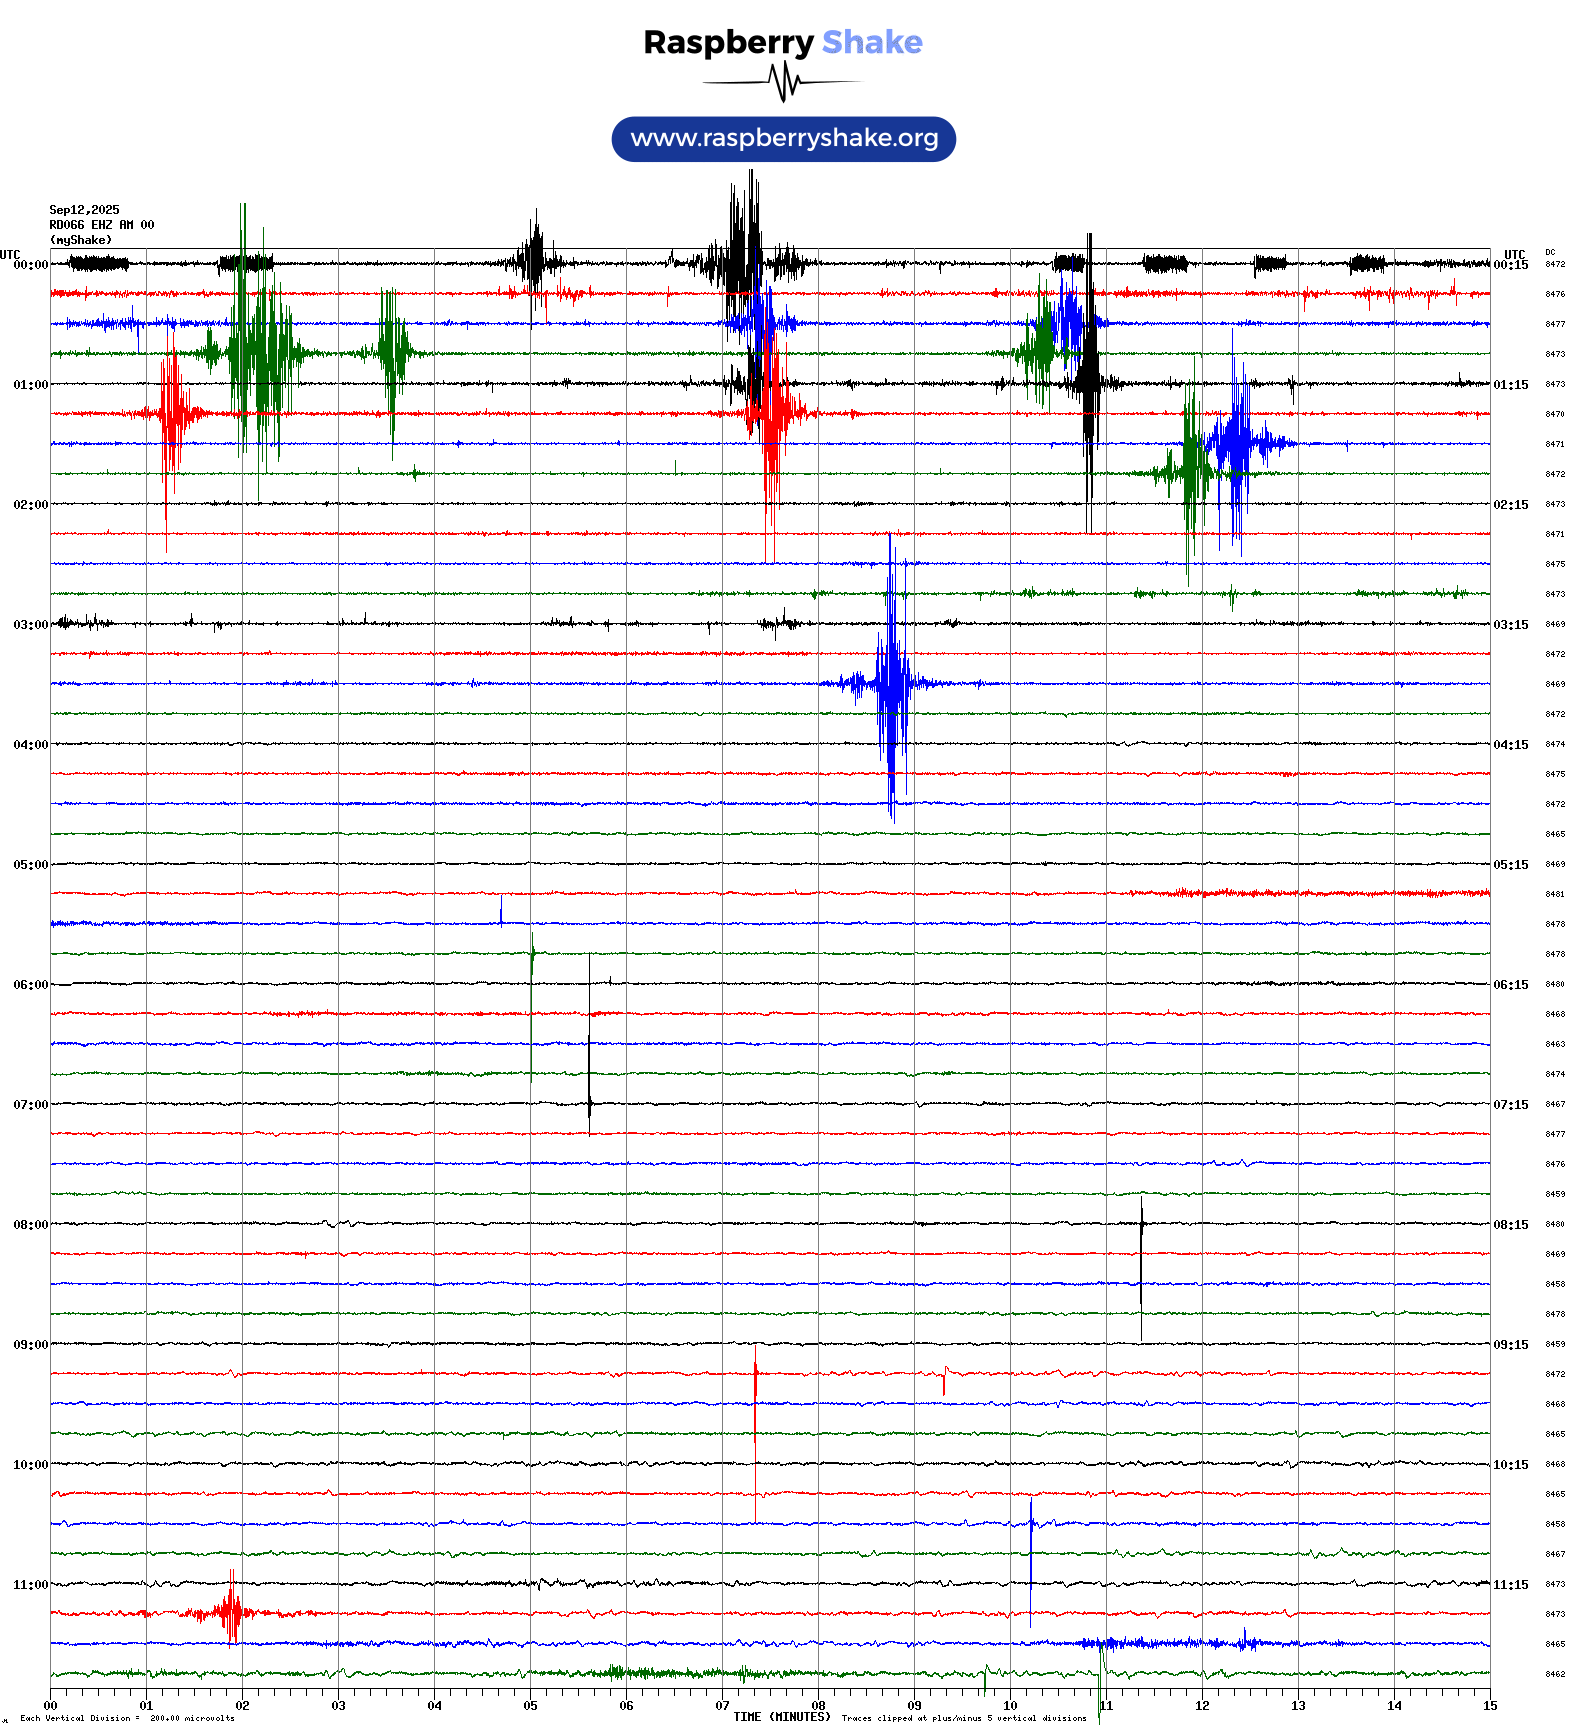Image resolution: width=1570 pixels, height=1732 pixels.
Task: Click the Raspberry Shake logo title
Action: point(783,42)
